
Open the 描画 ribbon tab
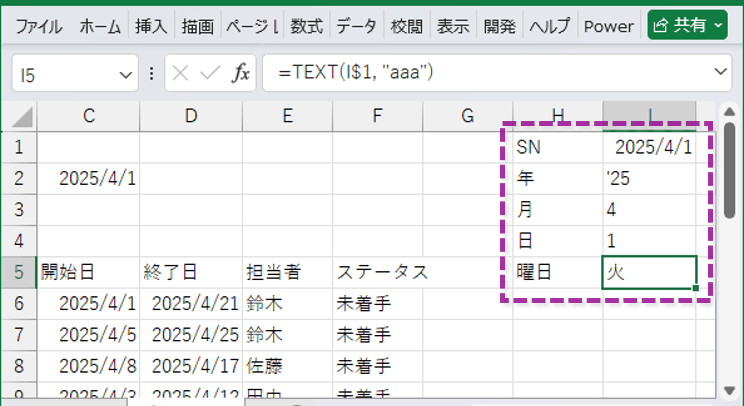click(197, 26)
